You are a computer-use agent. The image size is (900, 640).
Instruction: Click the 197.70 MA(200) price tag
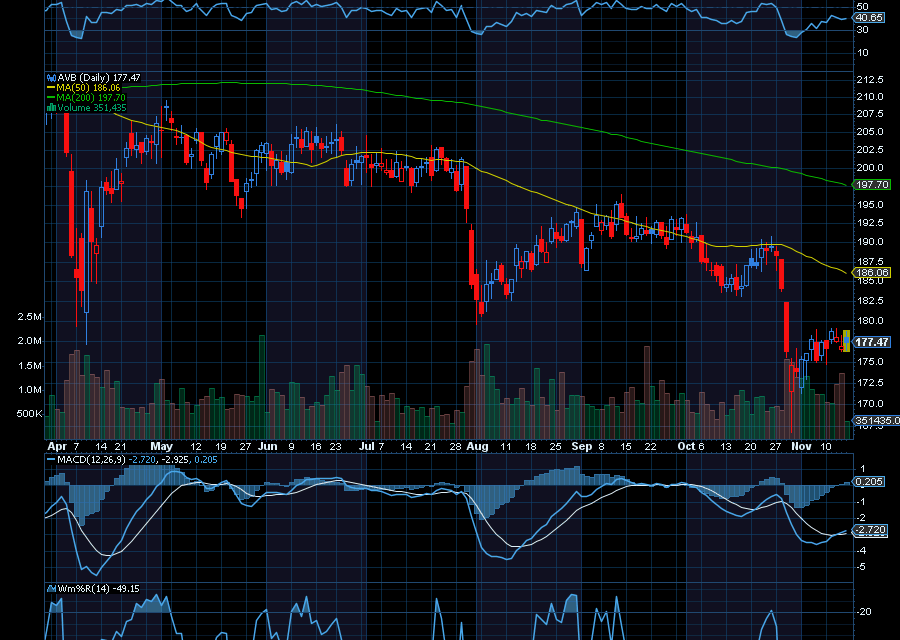(x=870, y=185)
